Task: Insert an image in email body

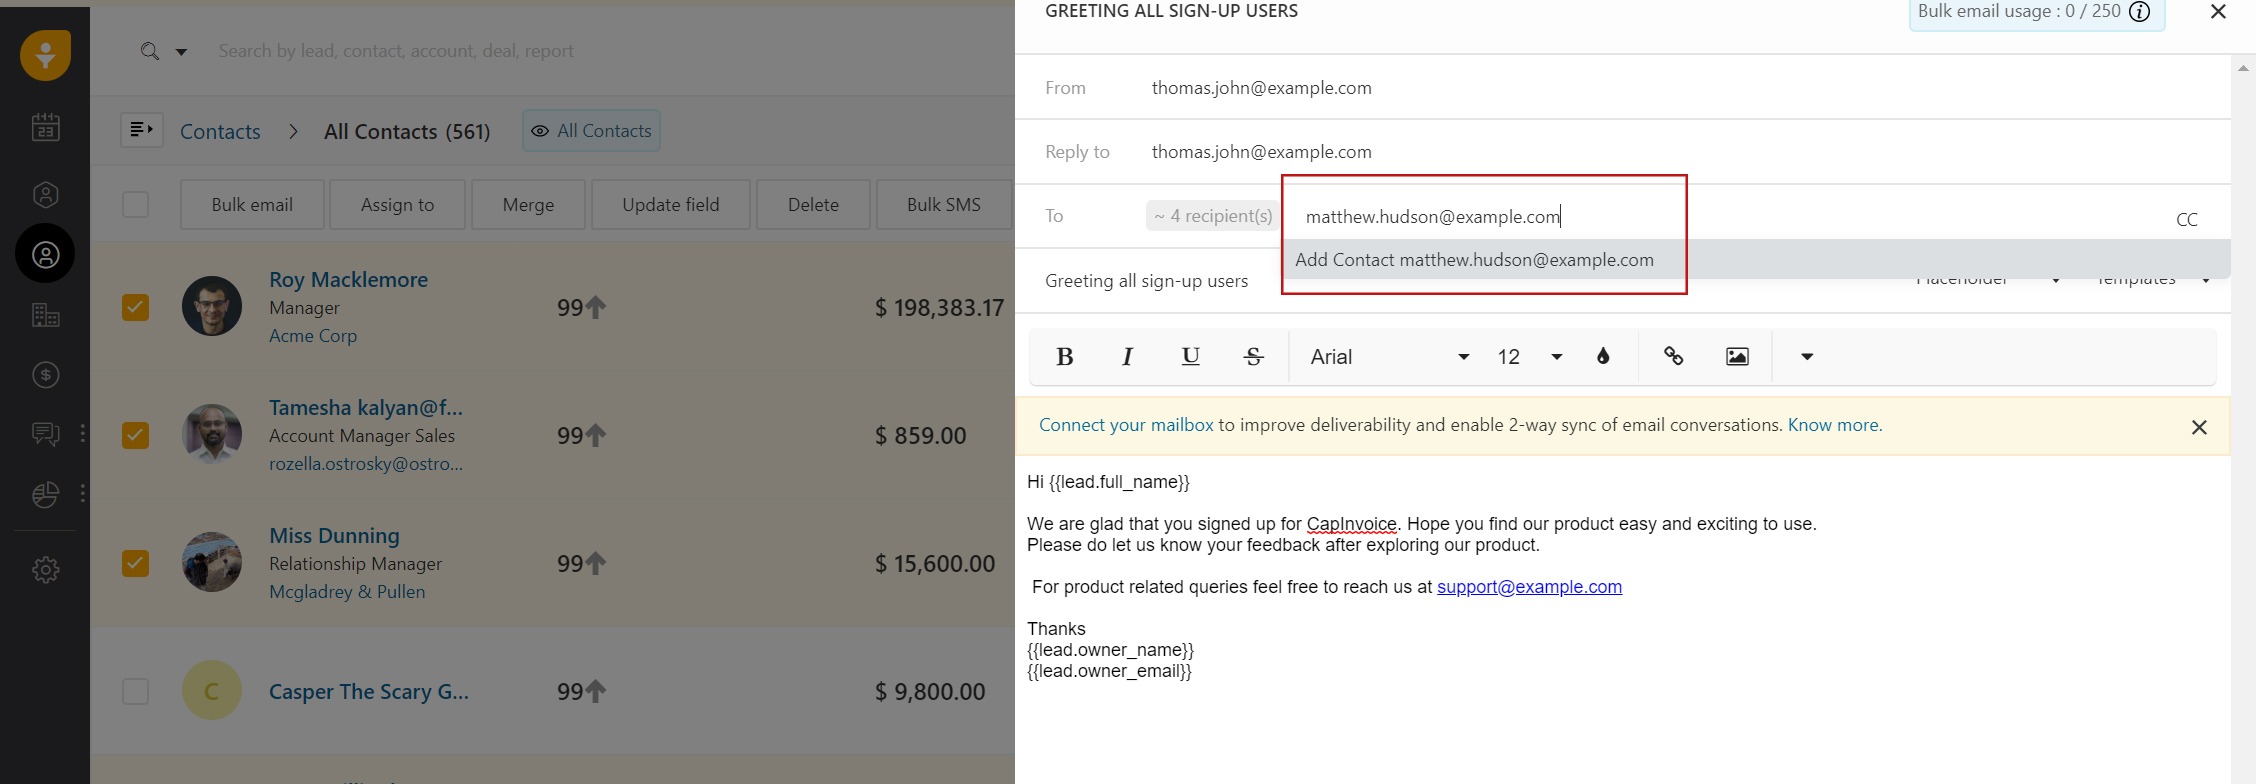Action: [1737, 357]
